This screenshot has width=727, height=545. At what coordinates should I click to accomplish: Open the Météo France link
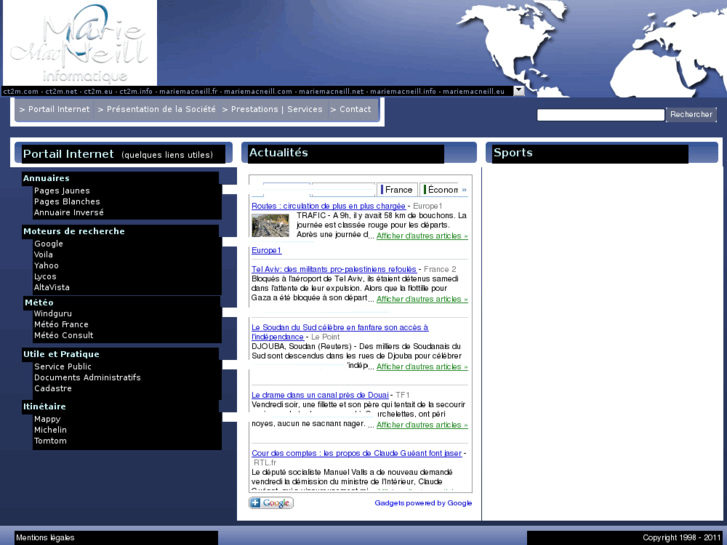61,325
